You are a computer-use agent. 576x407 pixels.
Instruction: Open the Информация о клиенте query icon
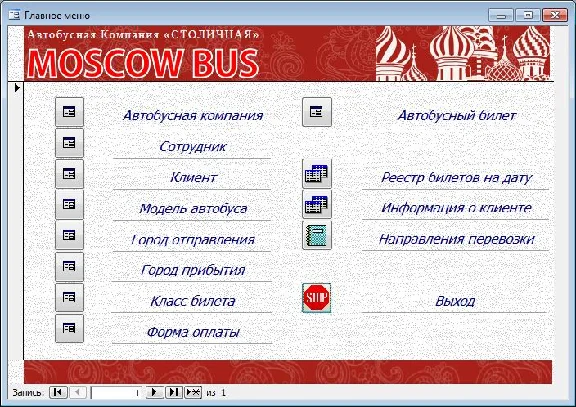(x=317, y=204)
